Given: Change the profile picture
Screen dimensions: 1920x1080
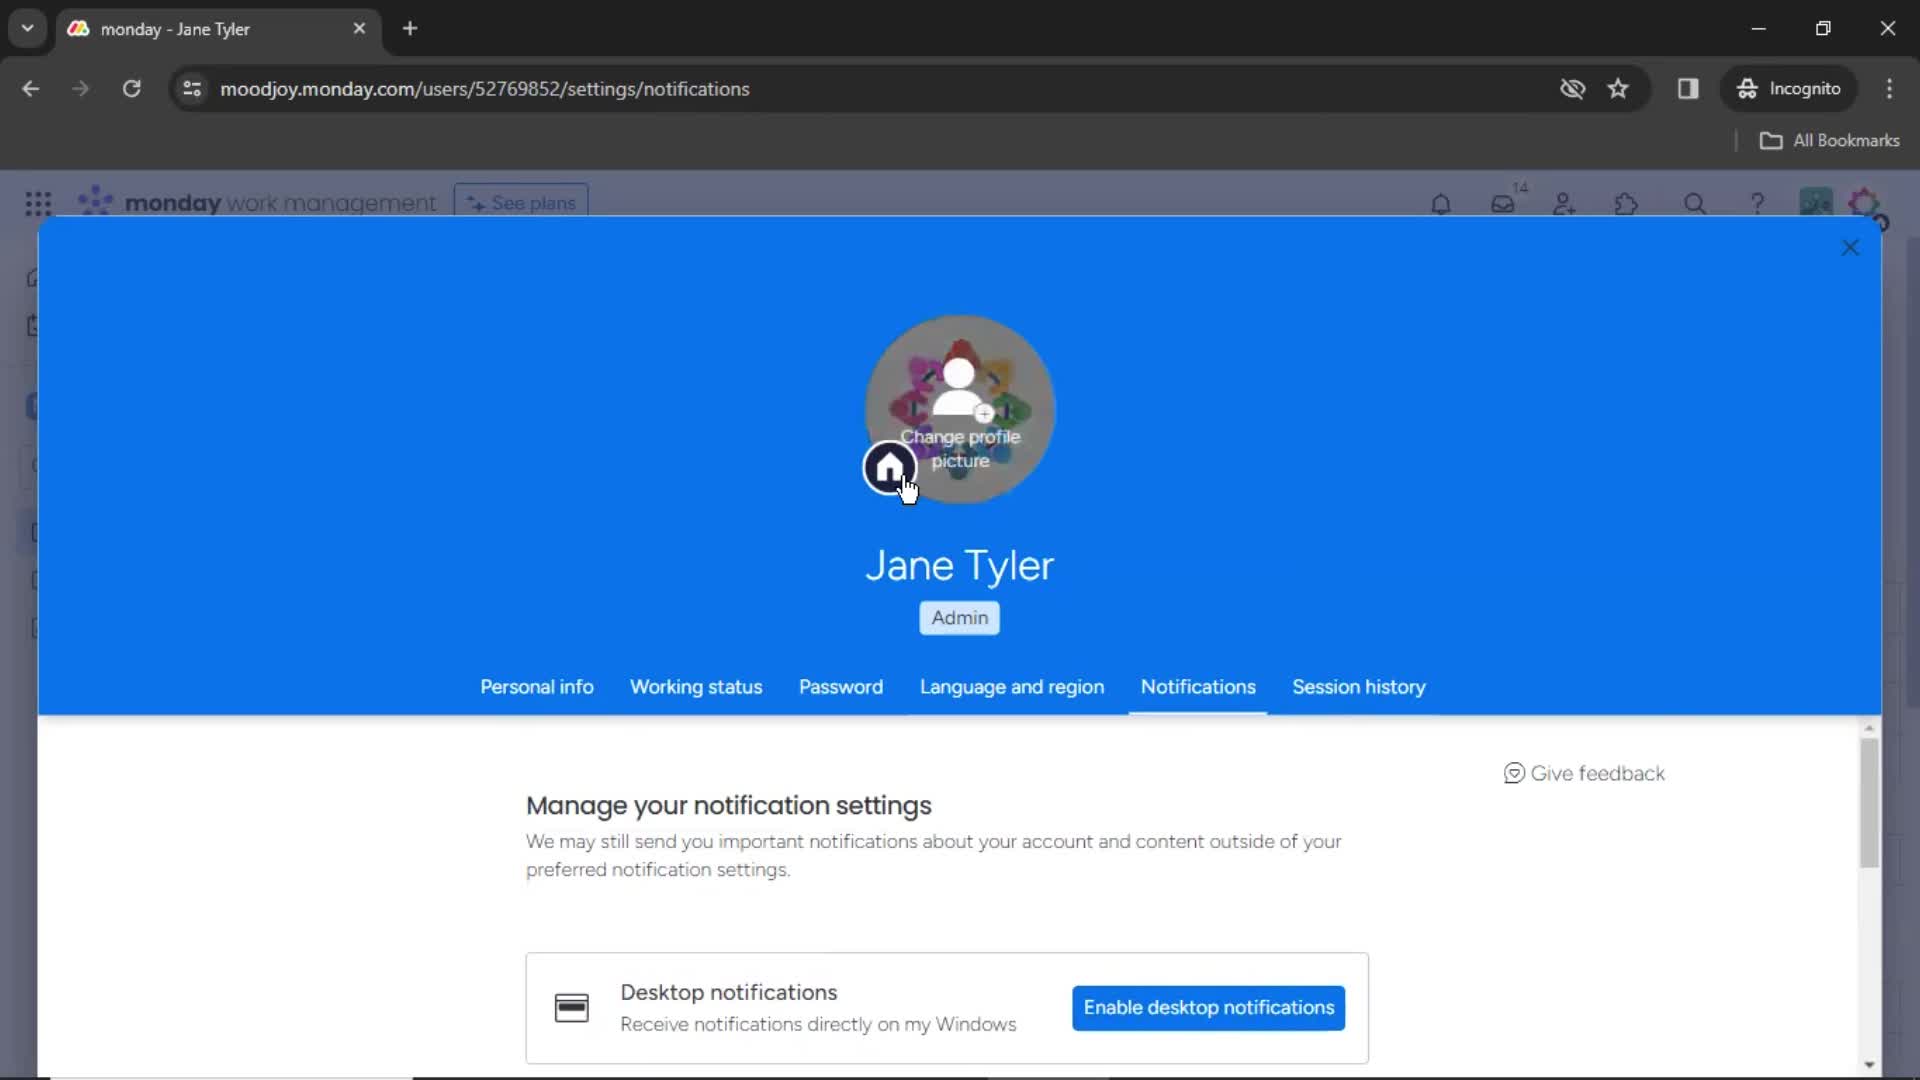Looking at the screenshot, I should point(960,409).
